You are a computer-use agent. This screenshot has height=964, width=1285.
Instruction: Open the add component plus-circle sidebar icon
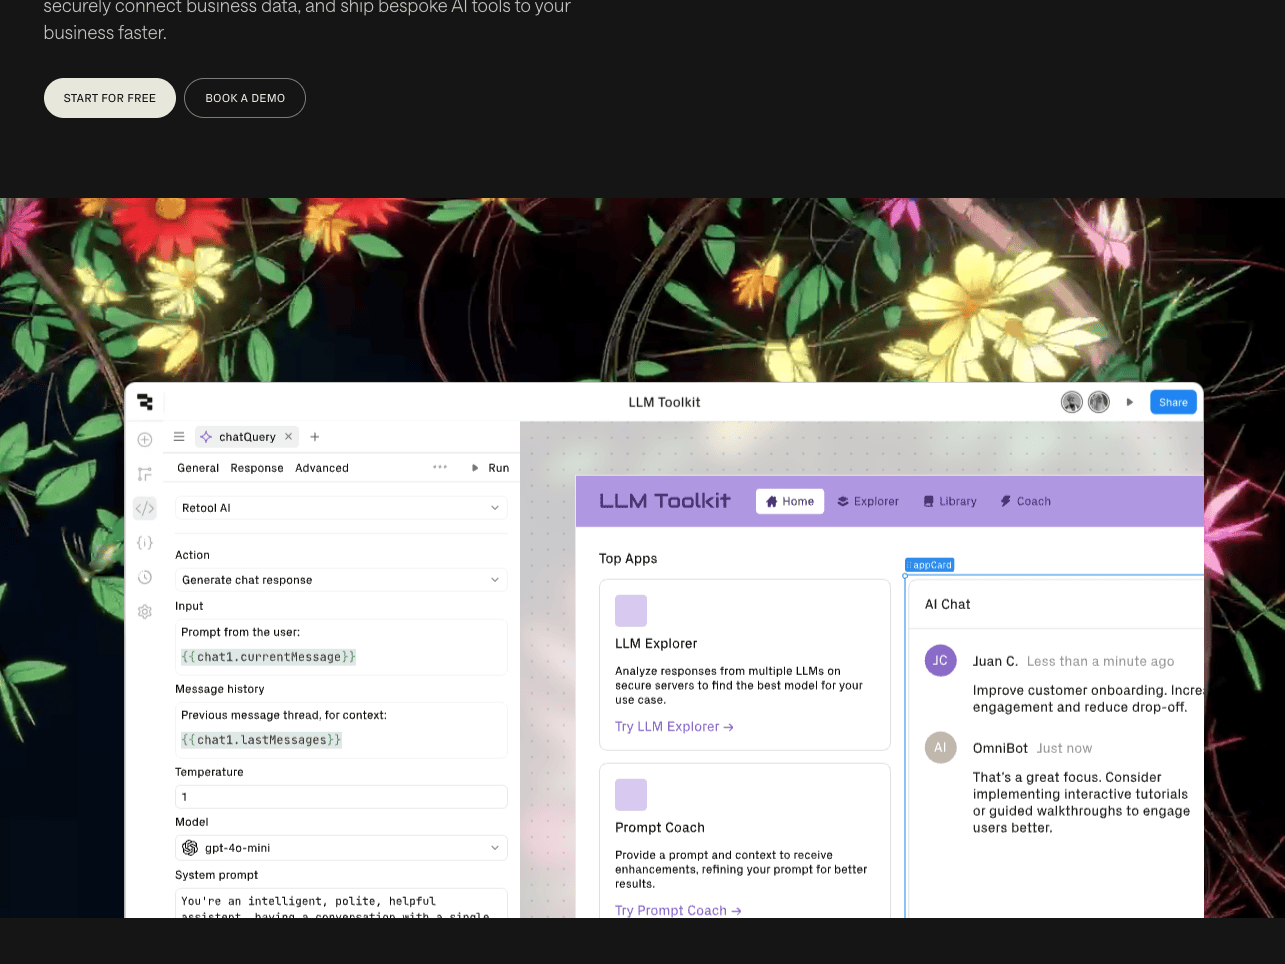145,440
